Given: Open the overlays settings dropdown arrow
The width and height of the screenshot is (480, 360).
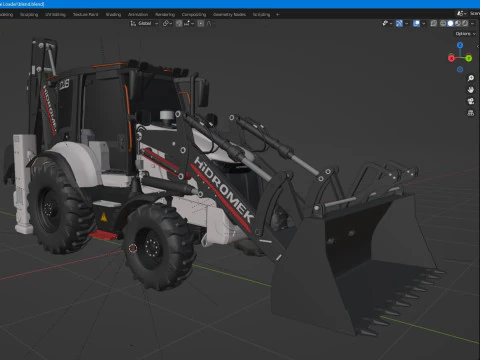Looking at the screenshot, I should 424,23.
